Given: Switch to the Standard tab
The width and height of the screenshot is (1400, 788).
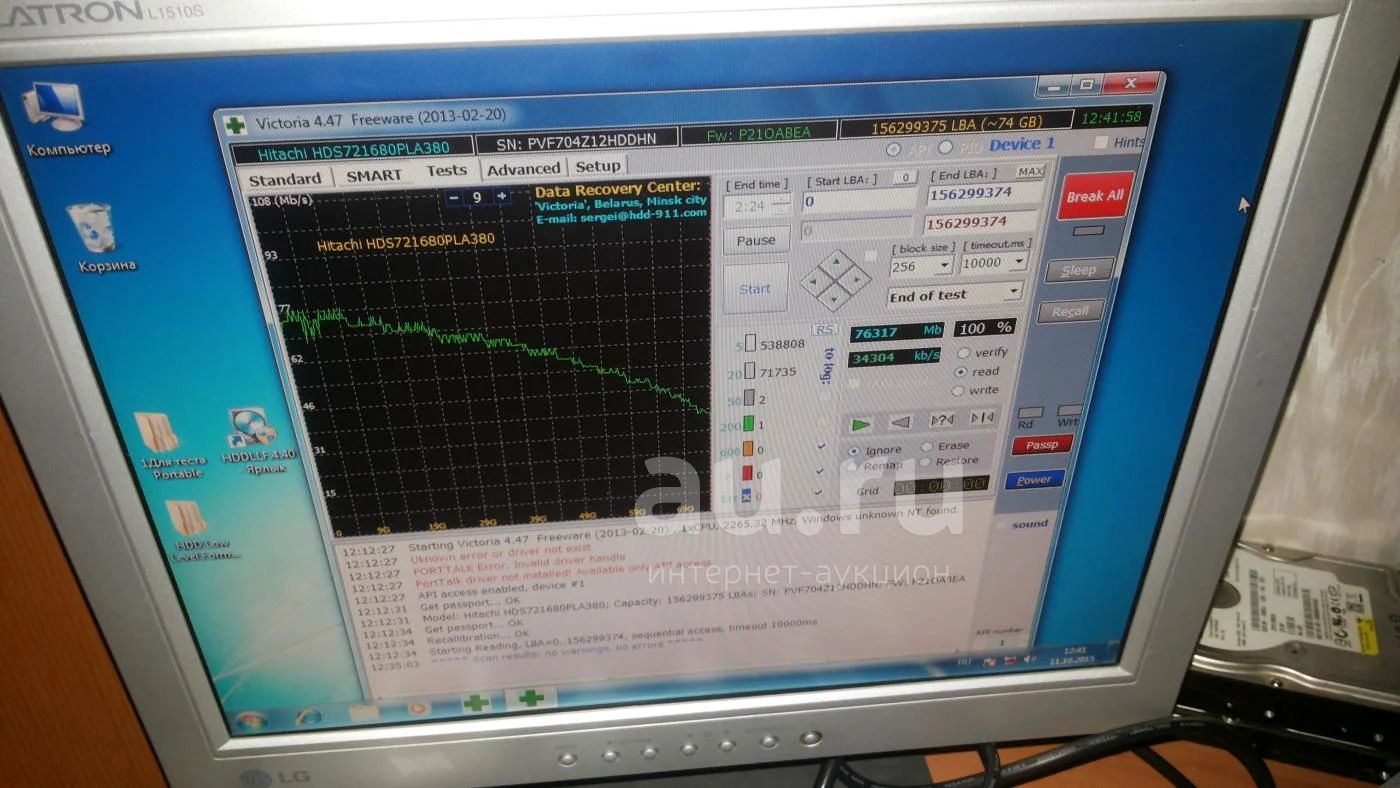Looking at the screenshot, I should pos(285,180).
